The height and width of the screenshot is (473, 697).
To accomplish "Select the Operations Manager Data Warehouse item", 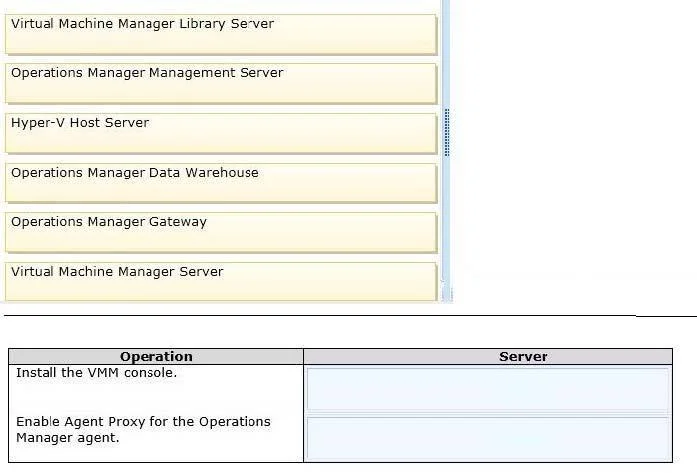I will [221, 183].
